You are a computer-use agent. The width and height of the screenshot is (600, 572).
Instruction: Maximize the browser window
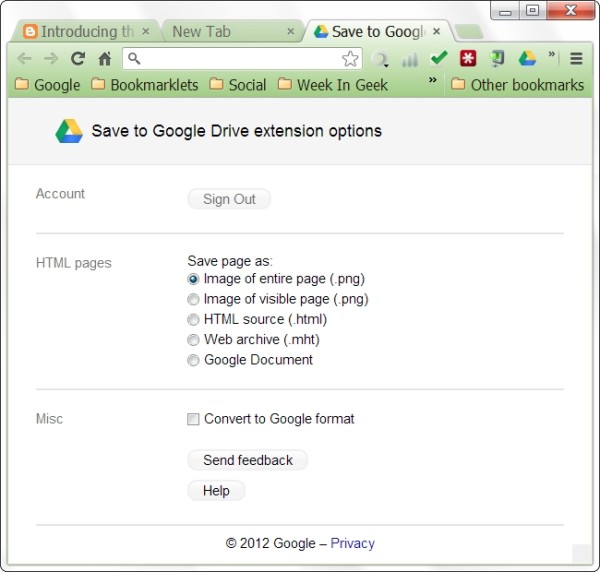pos(533,11)
